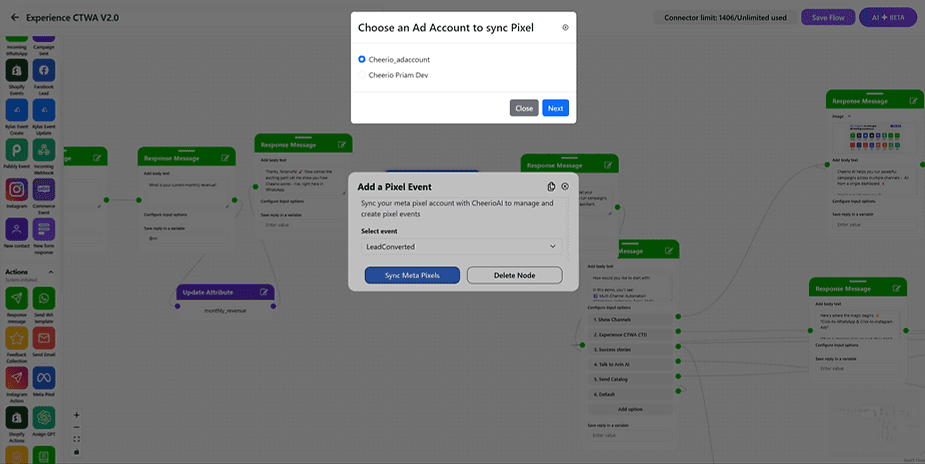Click the Delete Node button
The width and height of the screenshot is (925, 464).
pyautogui.click(x=514, y=275)
